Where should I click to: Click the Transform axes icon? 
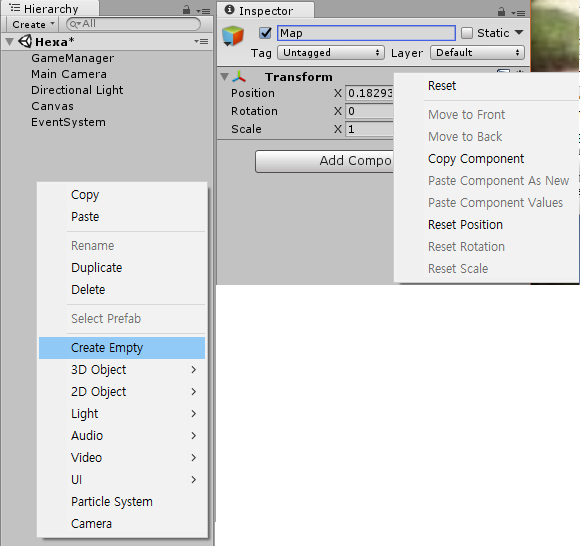coord(239,77)
